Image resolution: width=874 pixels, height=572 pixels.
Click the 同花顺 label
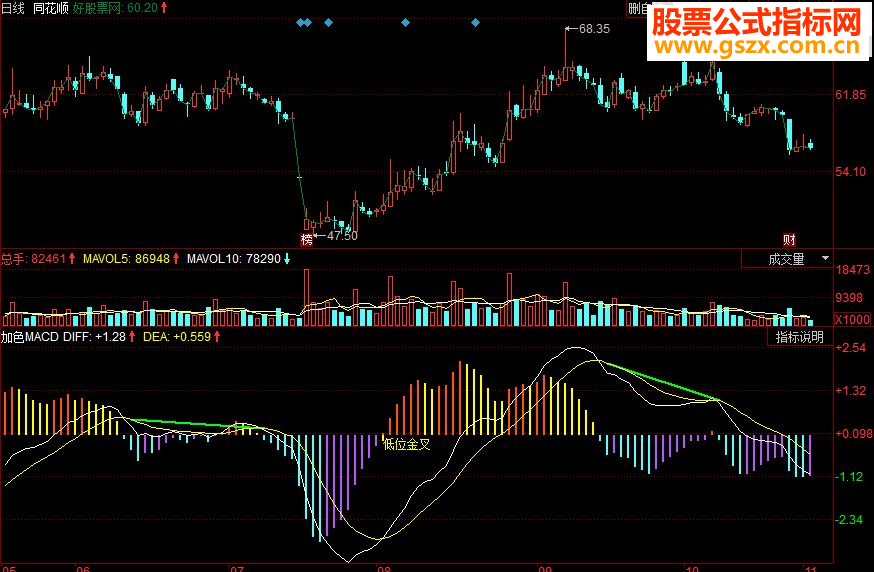coord(51,8)
